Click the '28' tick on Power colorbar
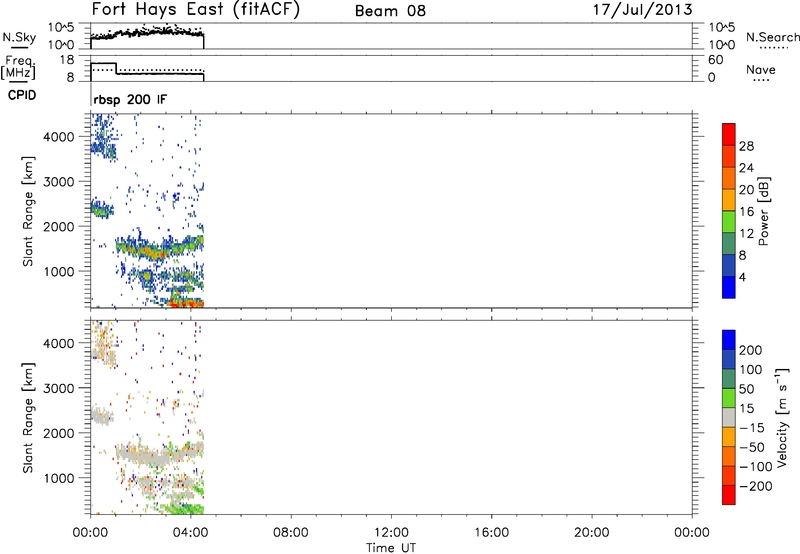 click(746, 146)
